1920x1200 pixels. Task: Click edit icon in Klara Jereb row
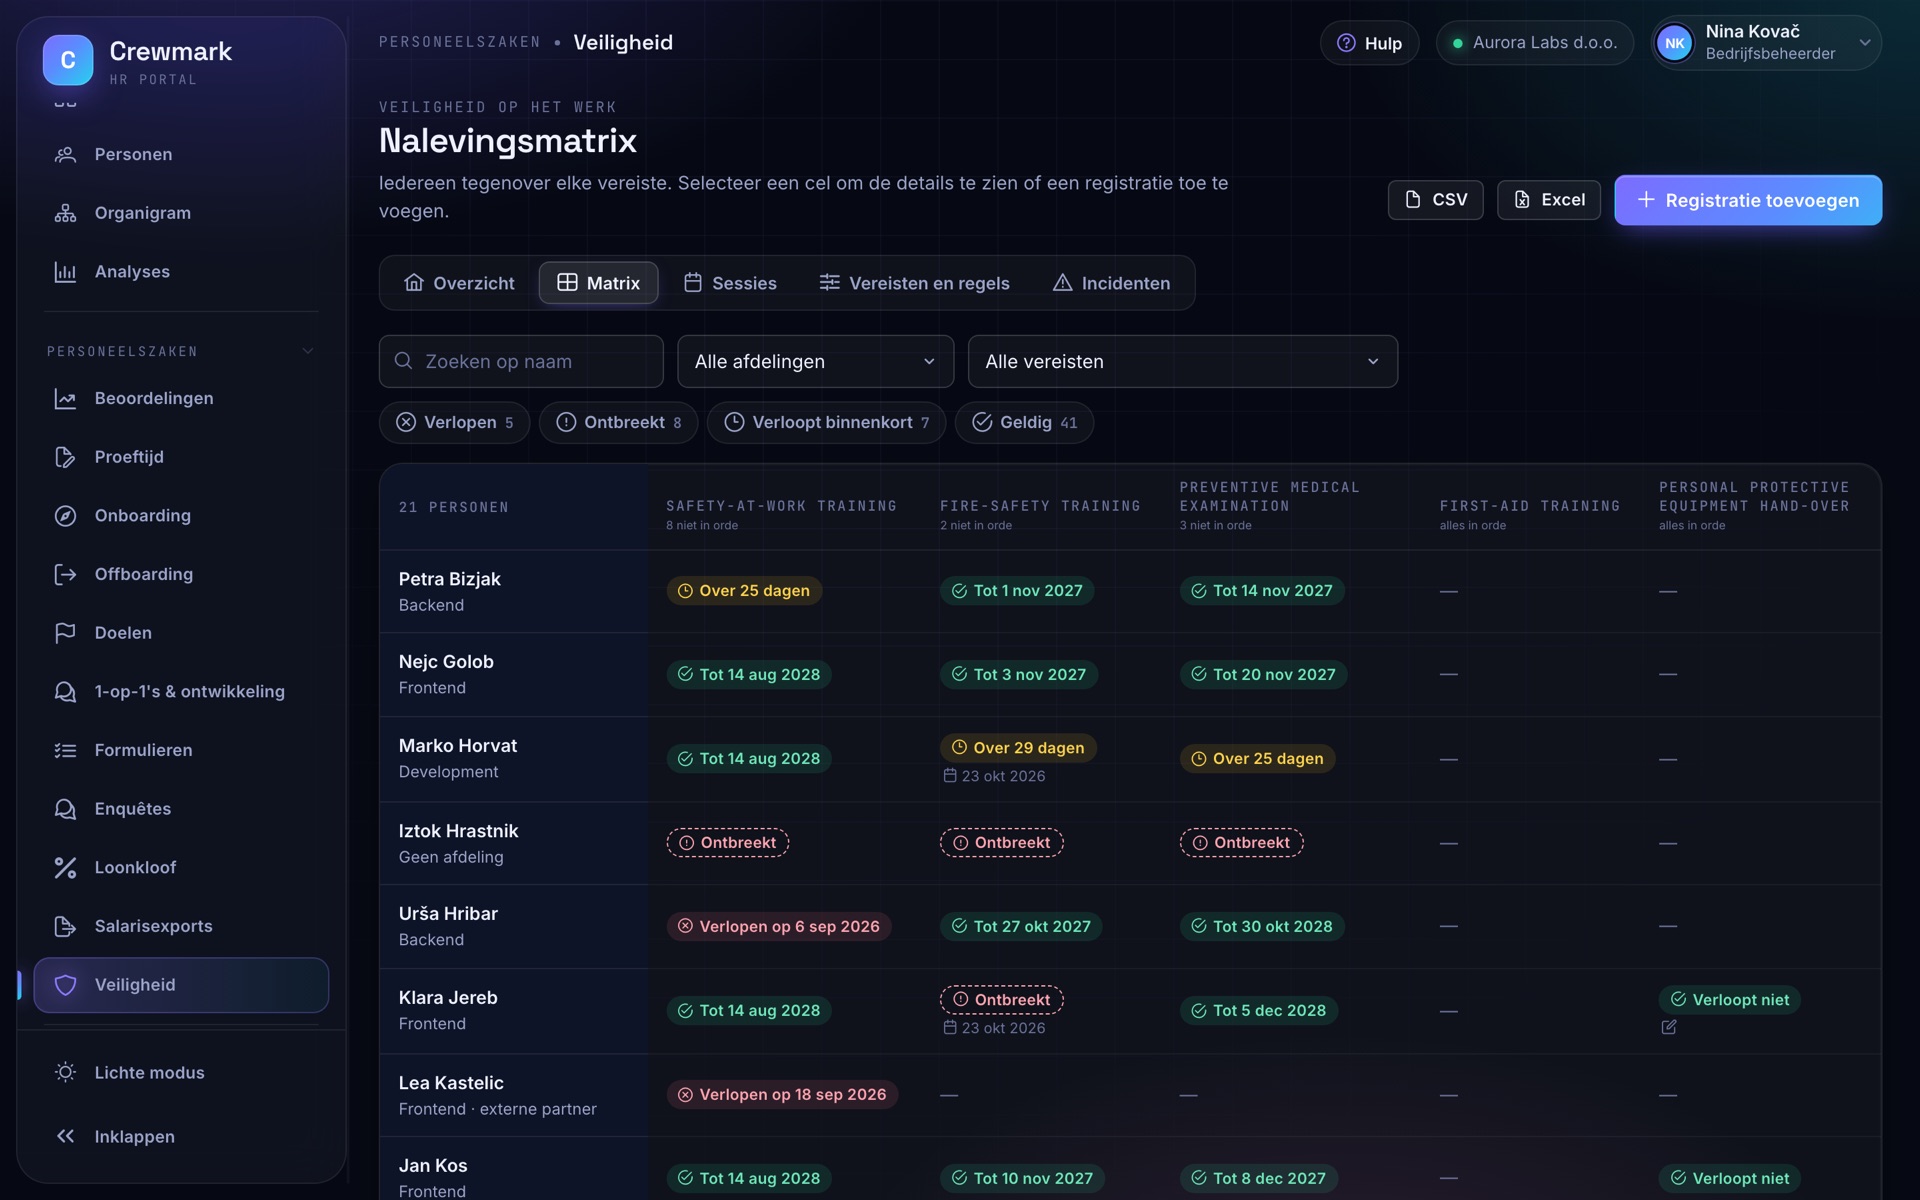click(1668, 1027)
